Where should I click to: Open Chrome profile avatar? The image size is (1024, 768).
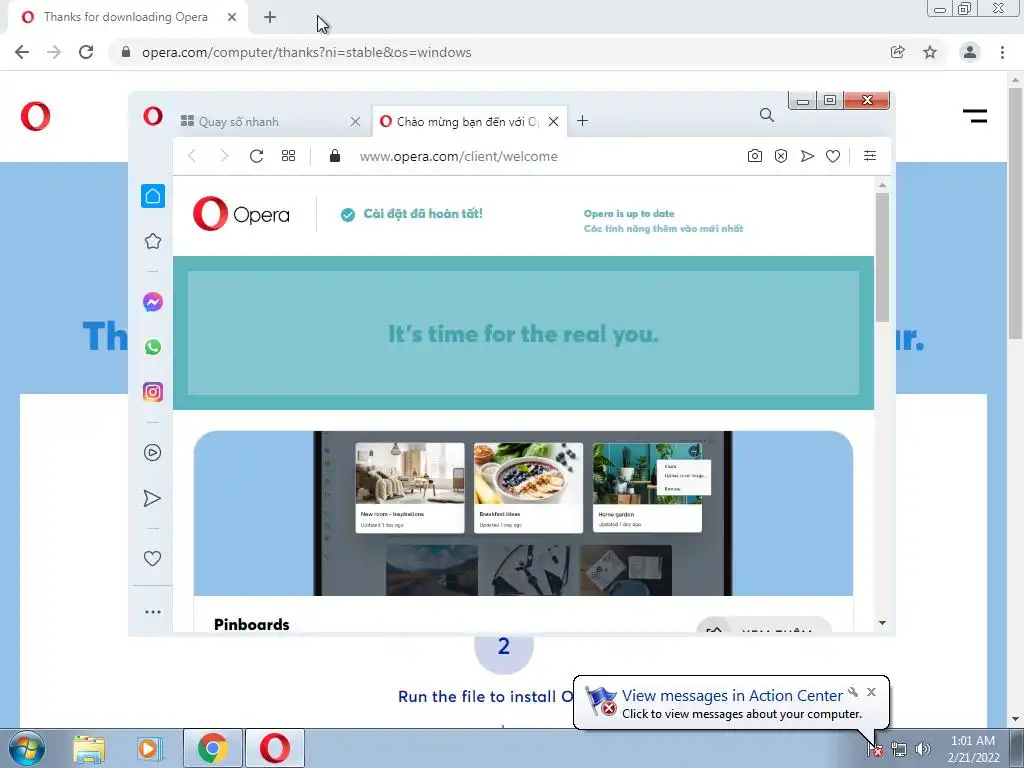point(970,52)
